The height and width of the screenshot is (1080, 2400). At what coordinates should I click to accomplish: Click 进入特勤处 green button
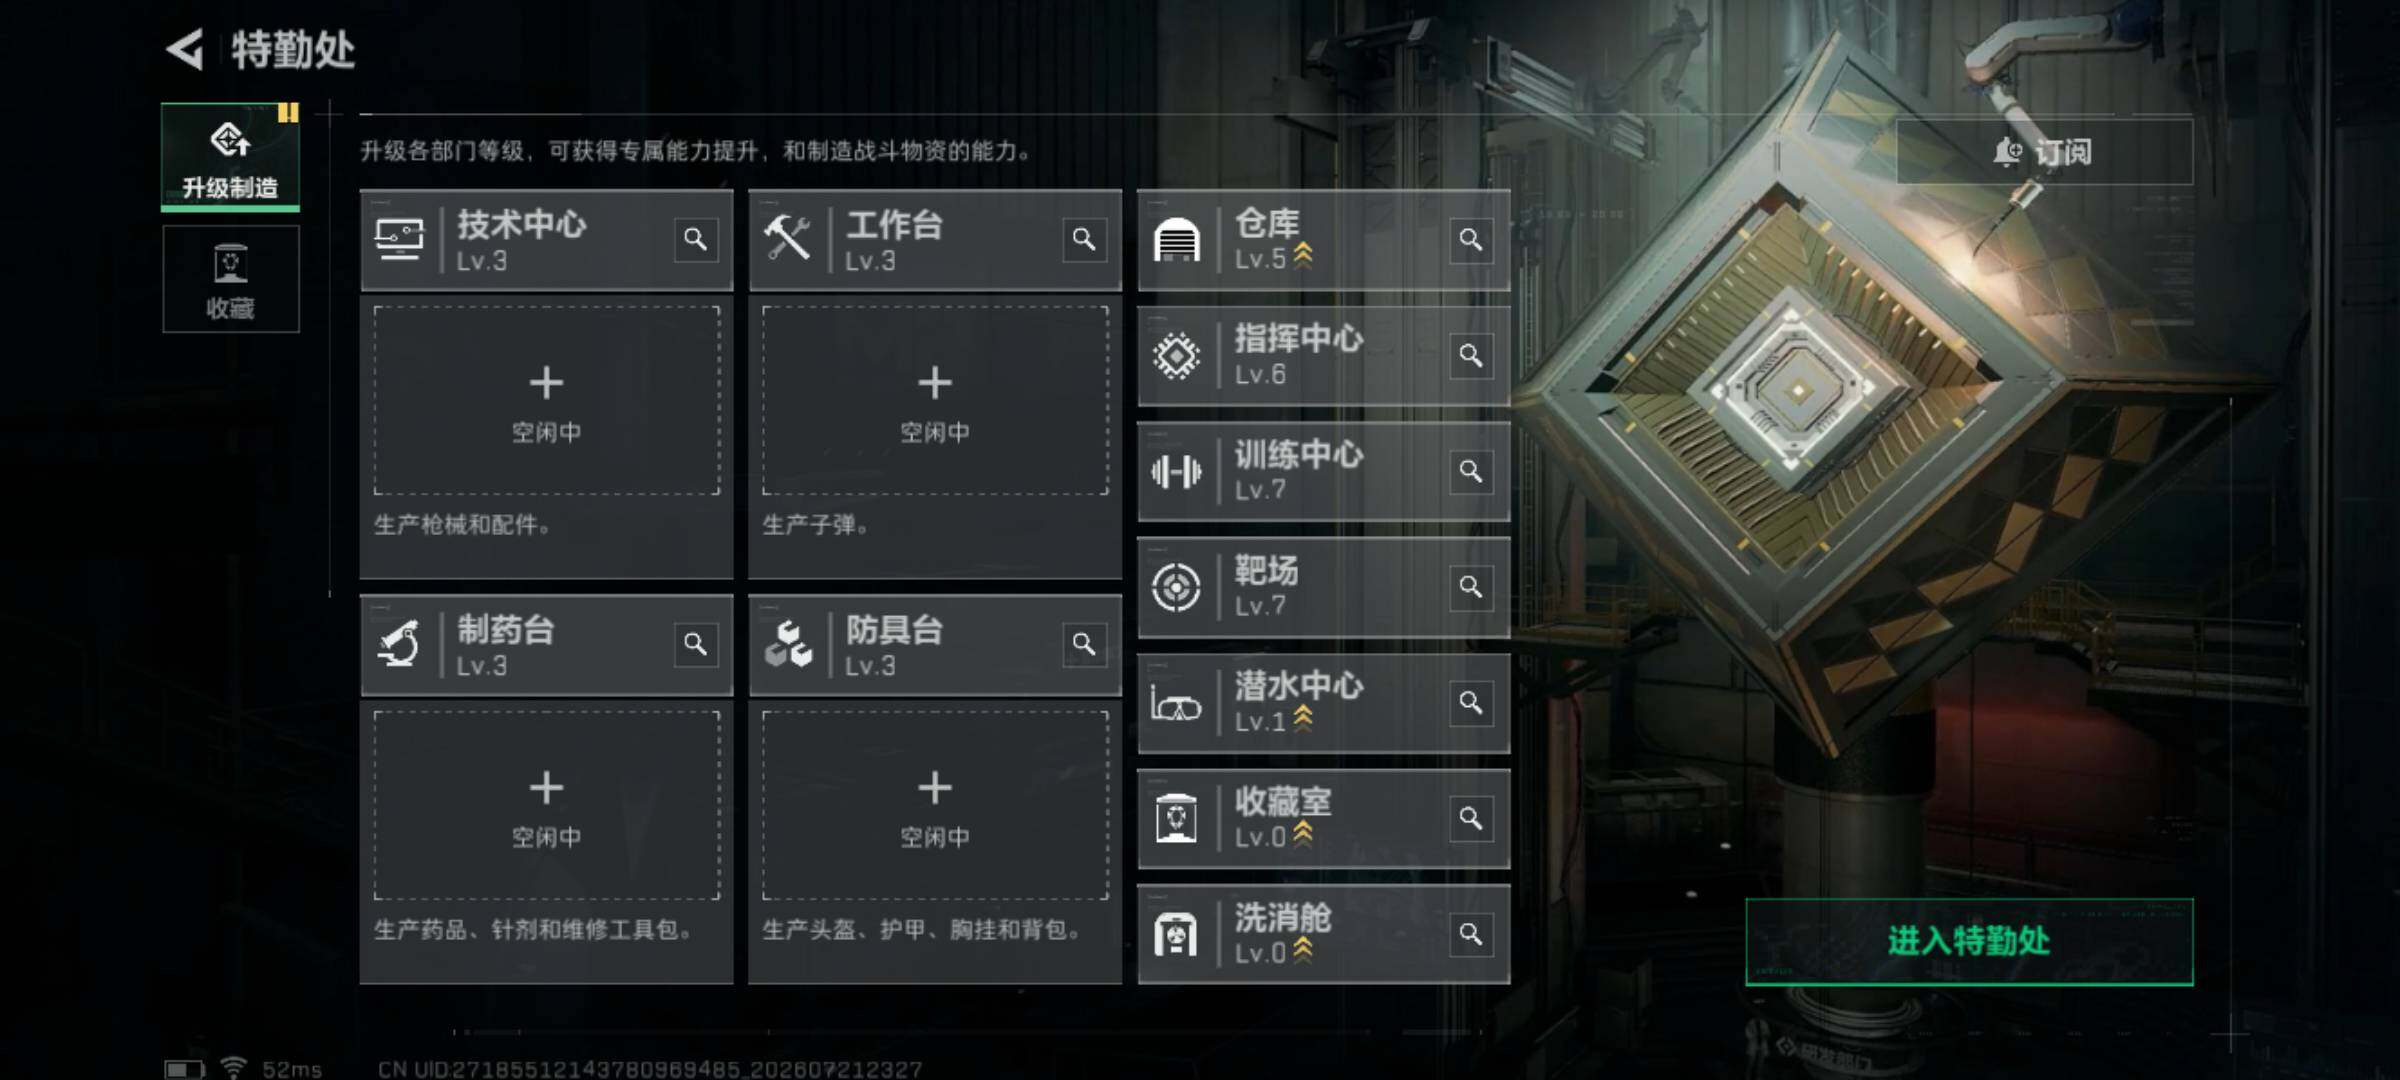[1969, 941]
